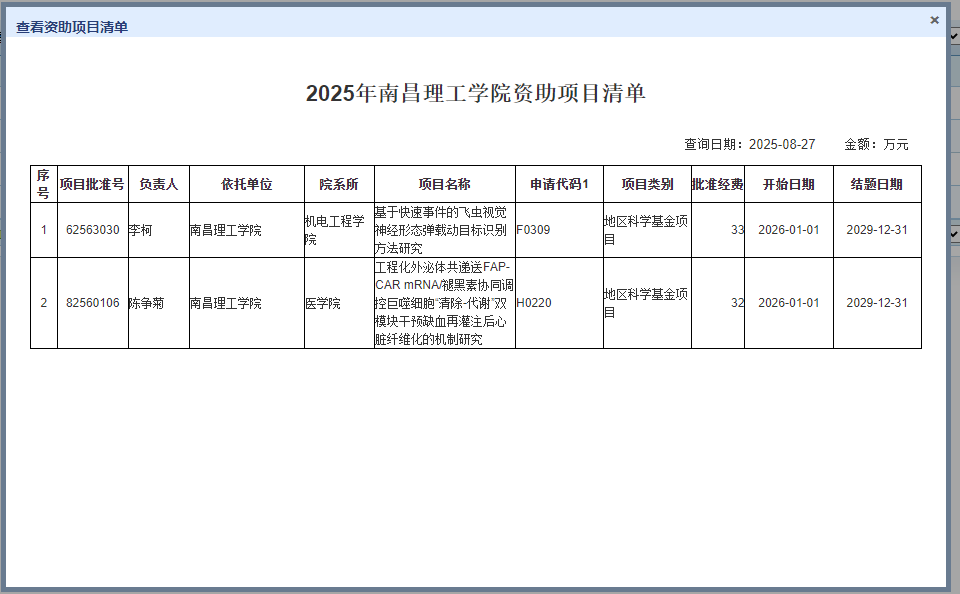Screen dimensions: 960x594
Task: Select approval number 62563030 cell
Action: 92,230
